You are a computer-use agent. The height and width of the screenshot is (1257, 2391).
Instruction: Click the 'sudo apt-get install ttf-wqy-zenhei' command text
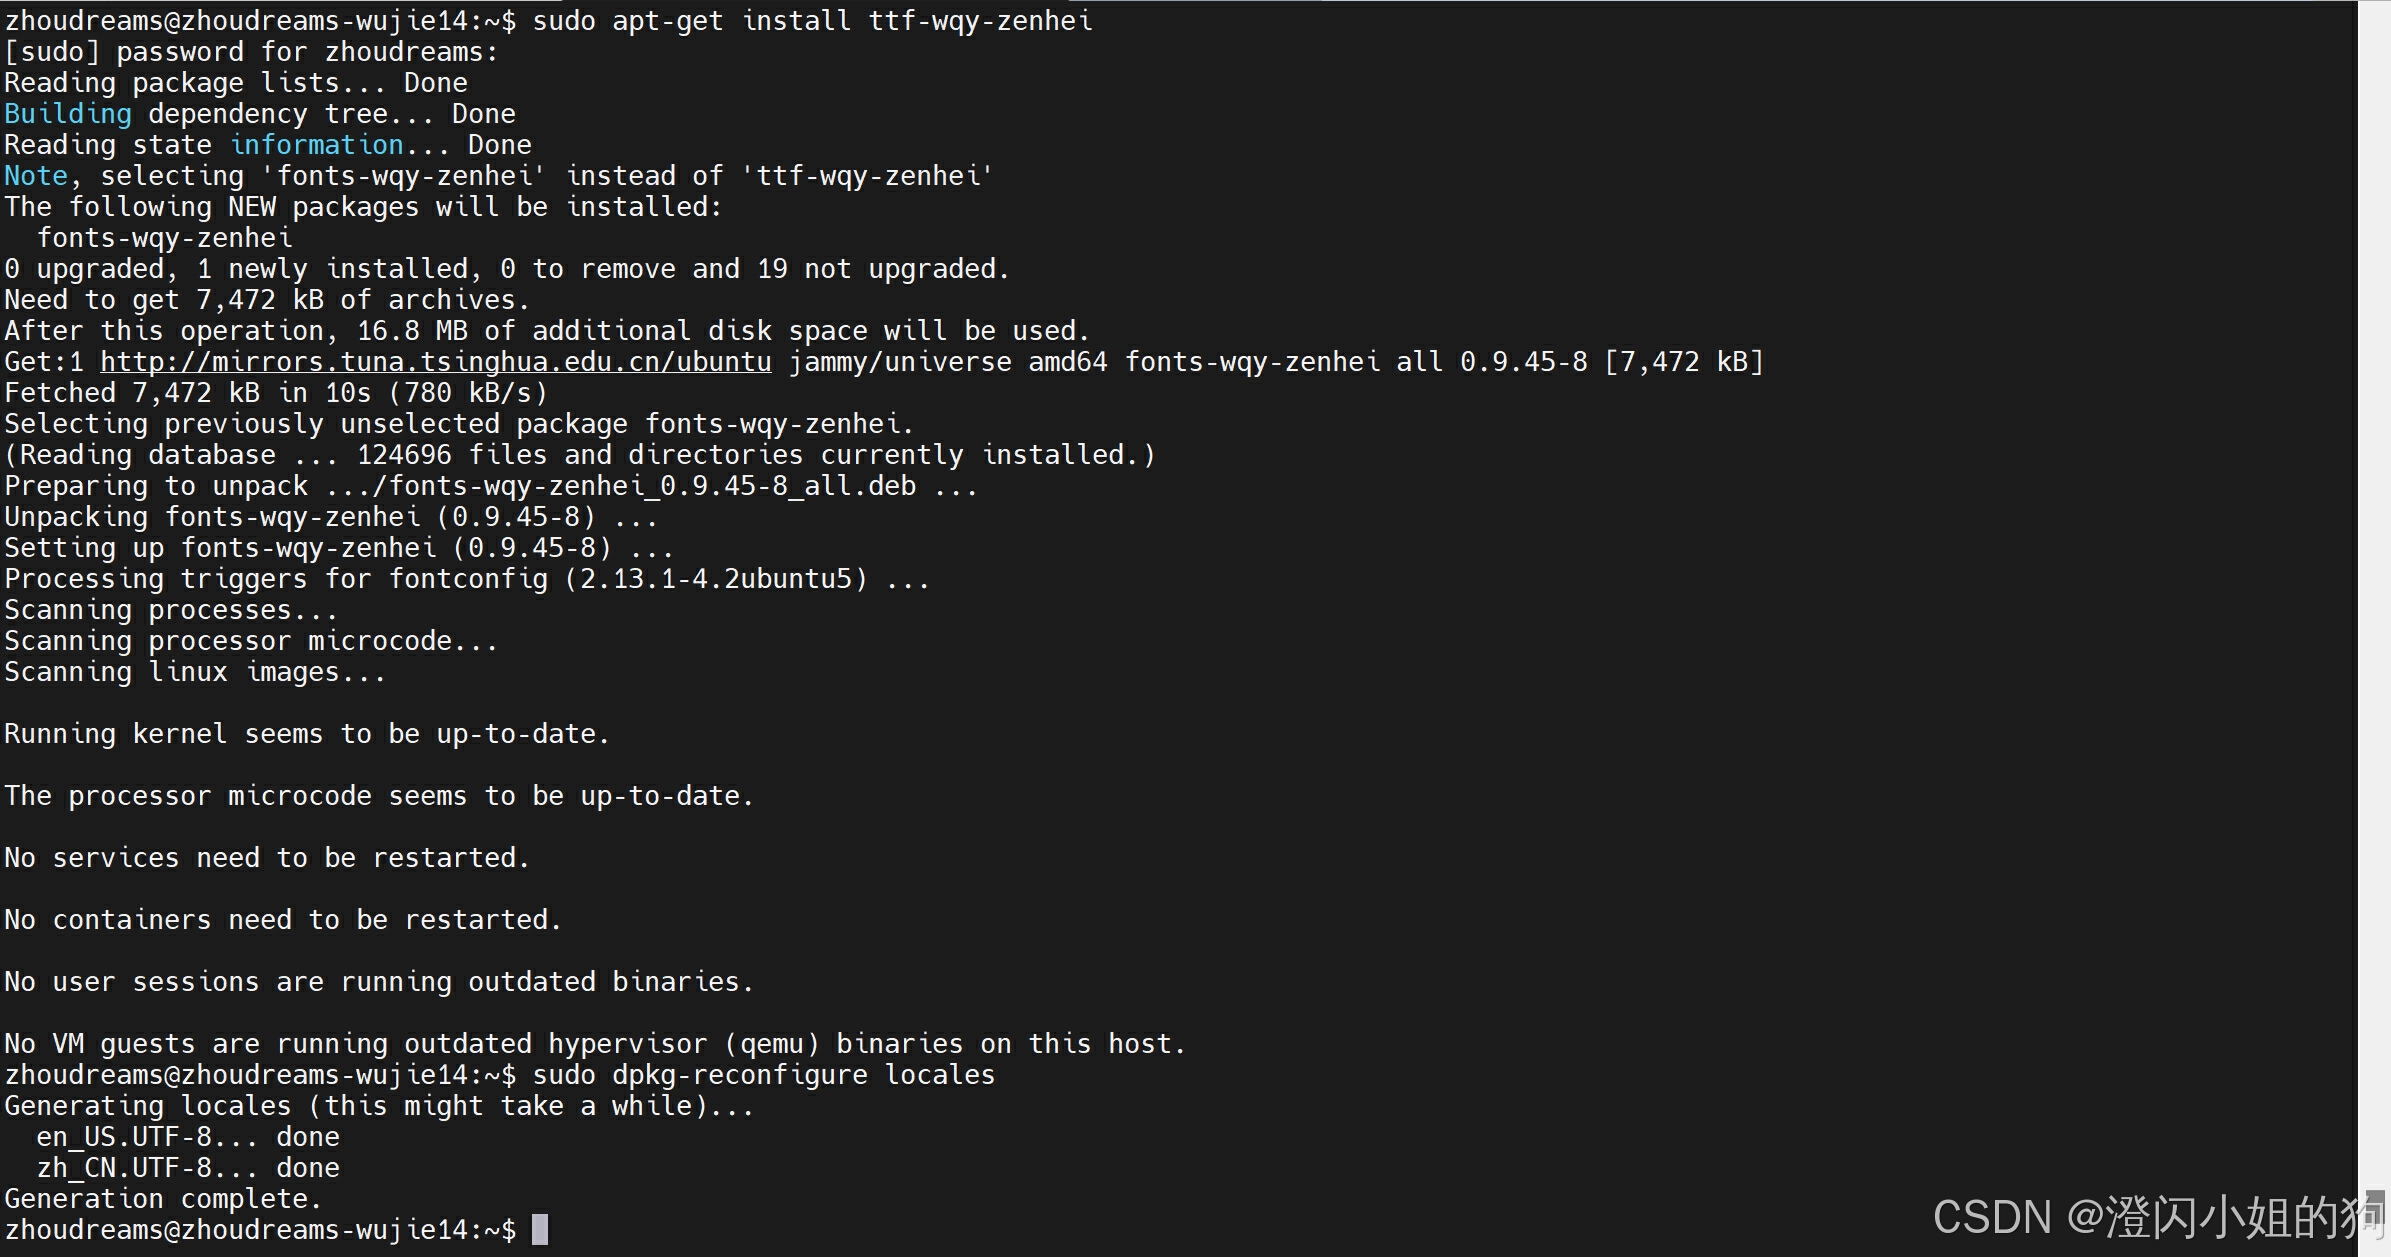812,21
